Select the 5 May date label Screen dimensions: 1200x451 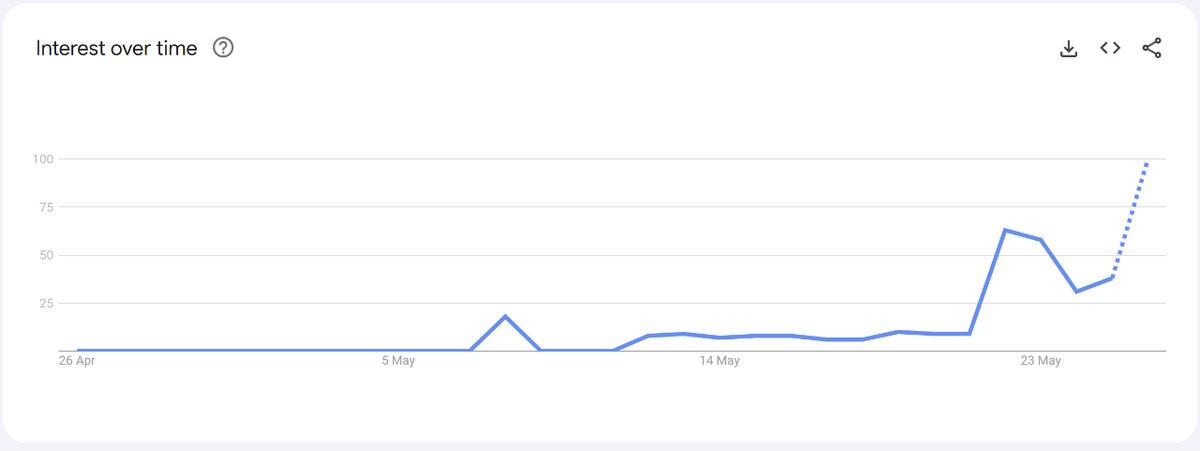tap(397, 361)
